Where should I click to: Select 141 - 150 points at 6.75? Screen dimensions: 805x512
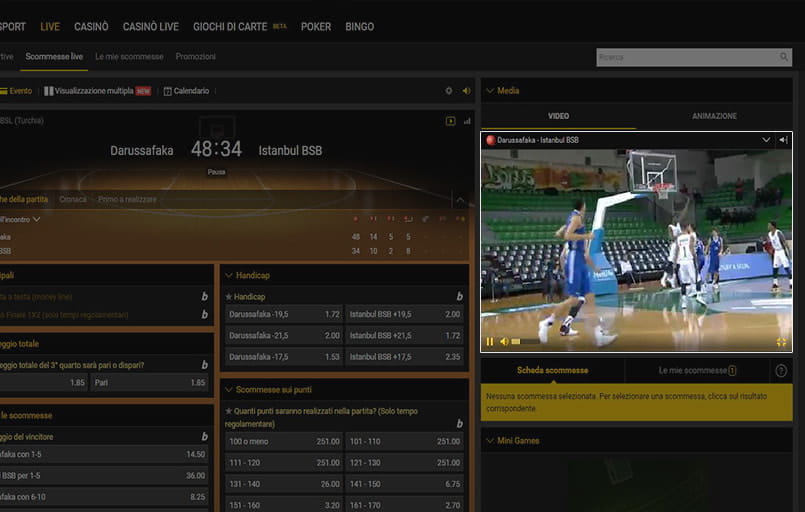pyautogui.click(x=405, y=484)
